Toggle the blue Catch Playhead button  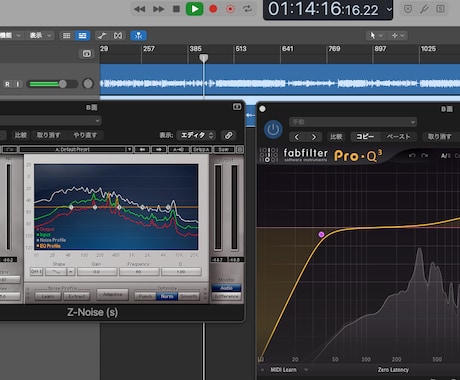(x=138, y=36)
